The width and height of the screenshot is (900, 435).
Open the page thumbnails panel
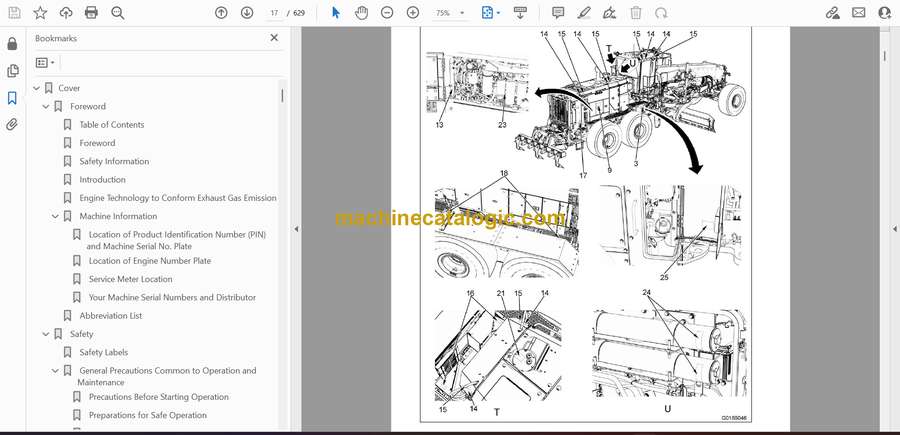(x=12, y=71)
